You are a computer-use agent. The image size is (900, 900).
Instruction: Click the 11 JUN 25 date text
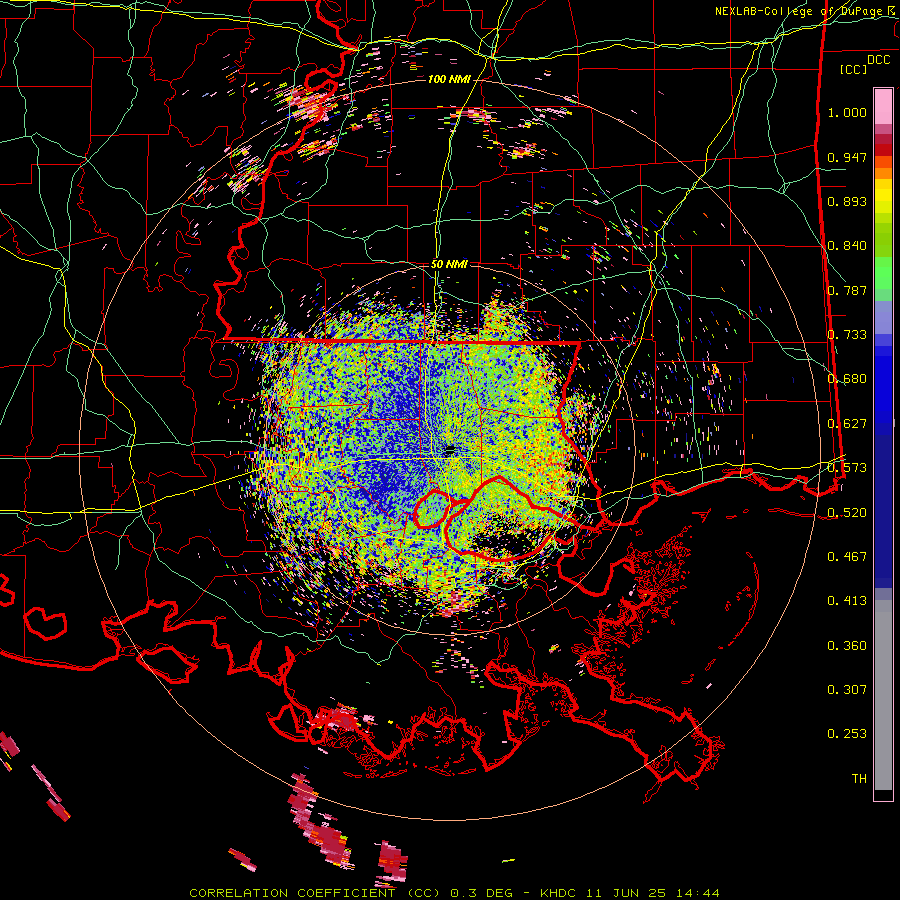tap(626, 893)
